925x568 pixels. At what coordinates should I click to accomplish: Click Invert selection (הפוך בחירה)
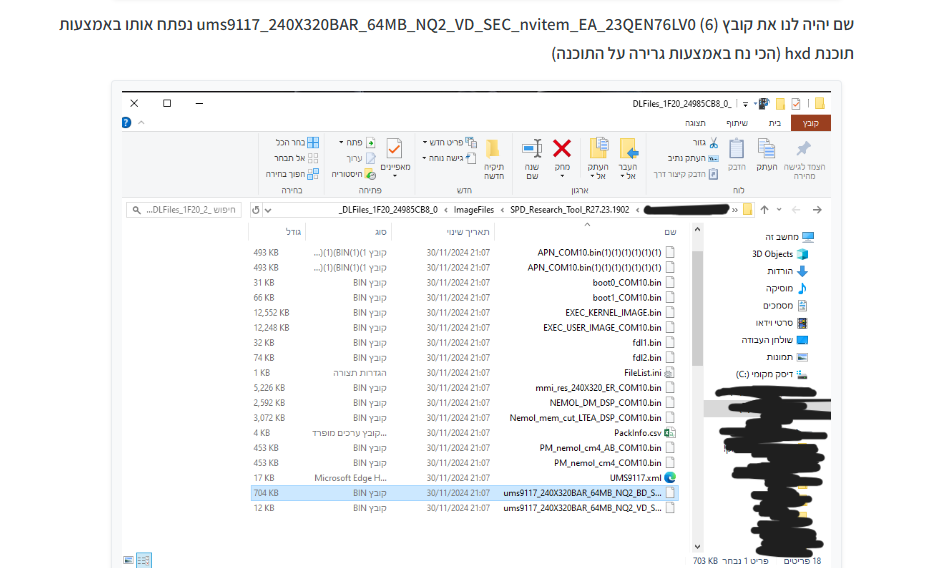point(293,174)
